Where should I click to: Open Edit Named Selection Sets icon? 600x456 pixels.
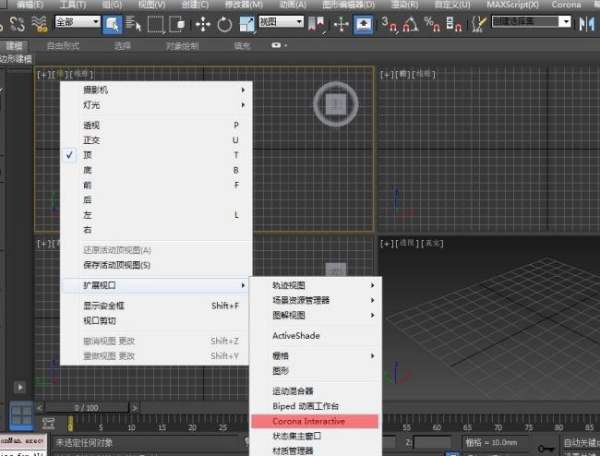pos(478,24)
